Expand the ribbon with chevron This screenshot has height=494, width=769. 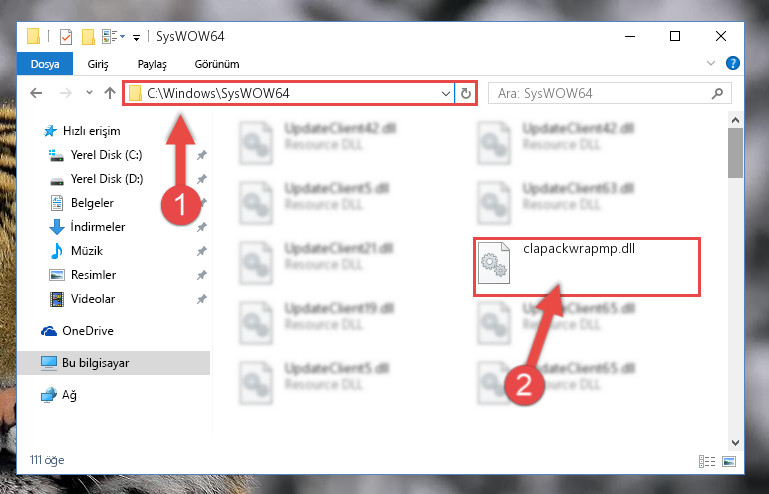pyautogui.click(x=711, y=63)
